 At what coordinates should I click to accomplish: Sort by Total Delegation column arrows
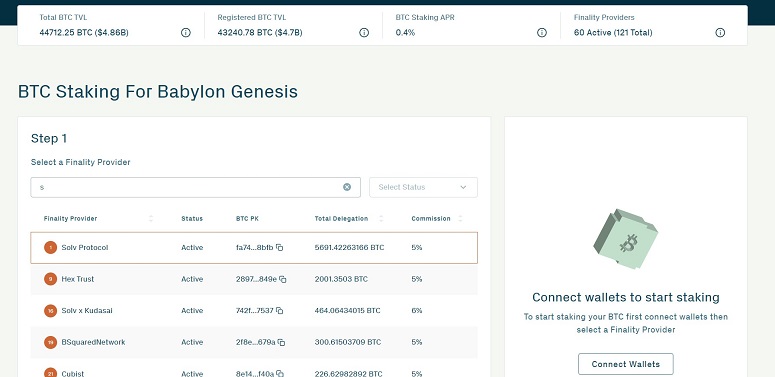[x=381, y=218]
